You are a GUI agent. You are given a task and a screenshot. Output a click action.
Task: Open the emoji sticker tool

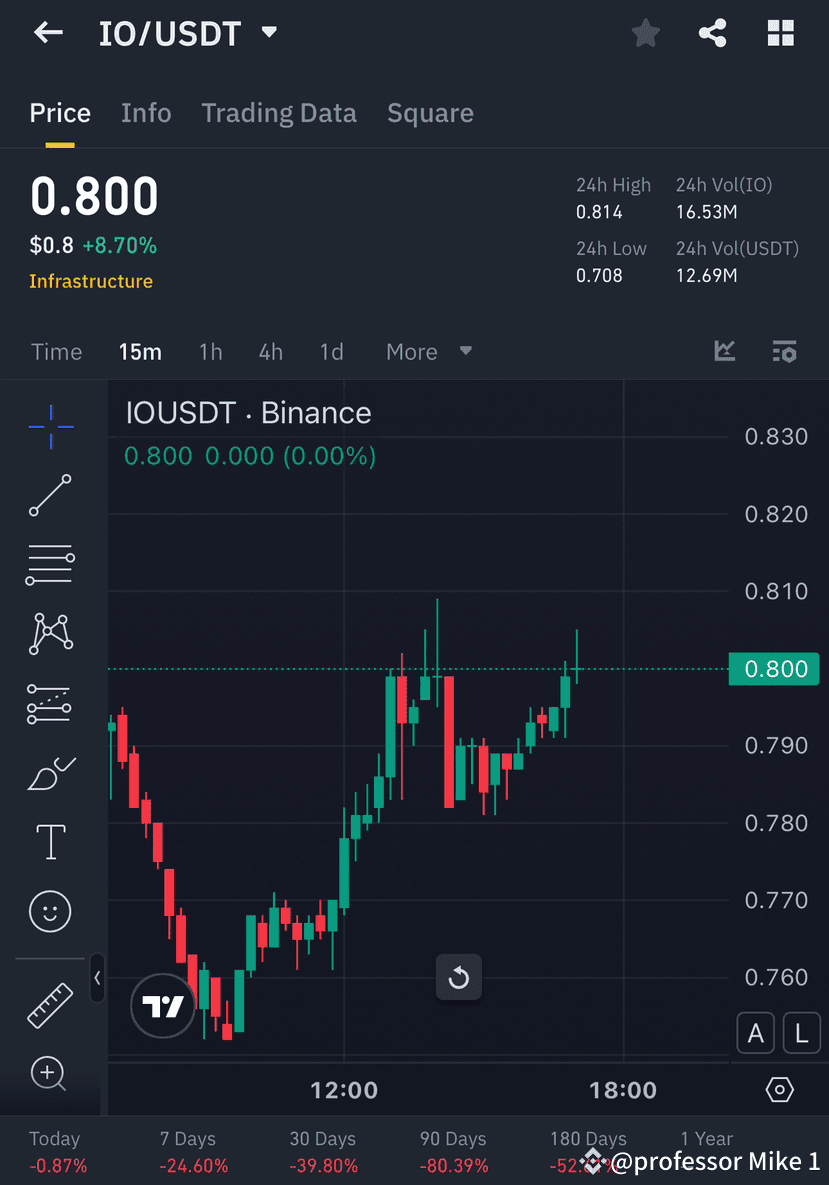click(50, 911)
